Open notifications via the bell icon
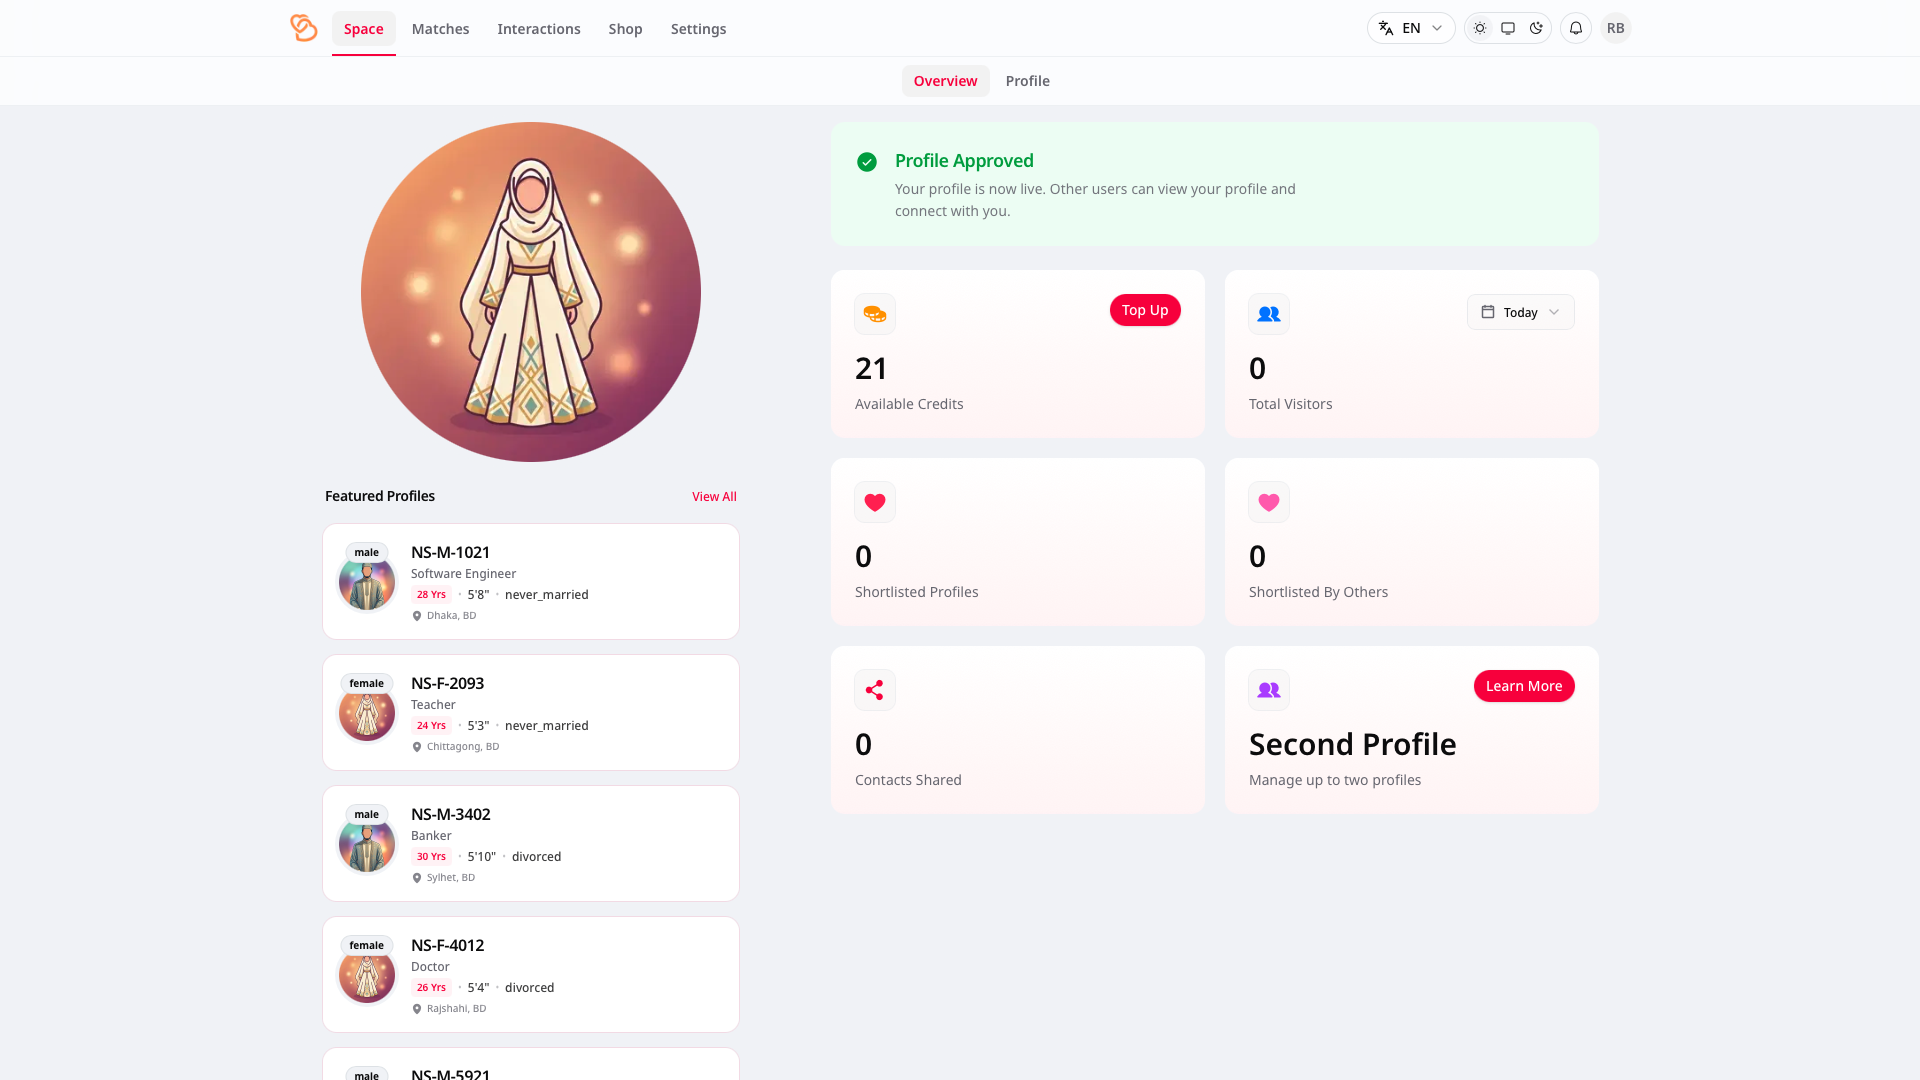The height and width of the screenshot is (1080, 1920). pyautogui.click(x=1575, y=28)
